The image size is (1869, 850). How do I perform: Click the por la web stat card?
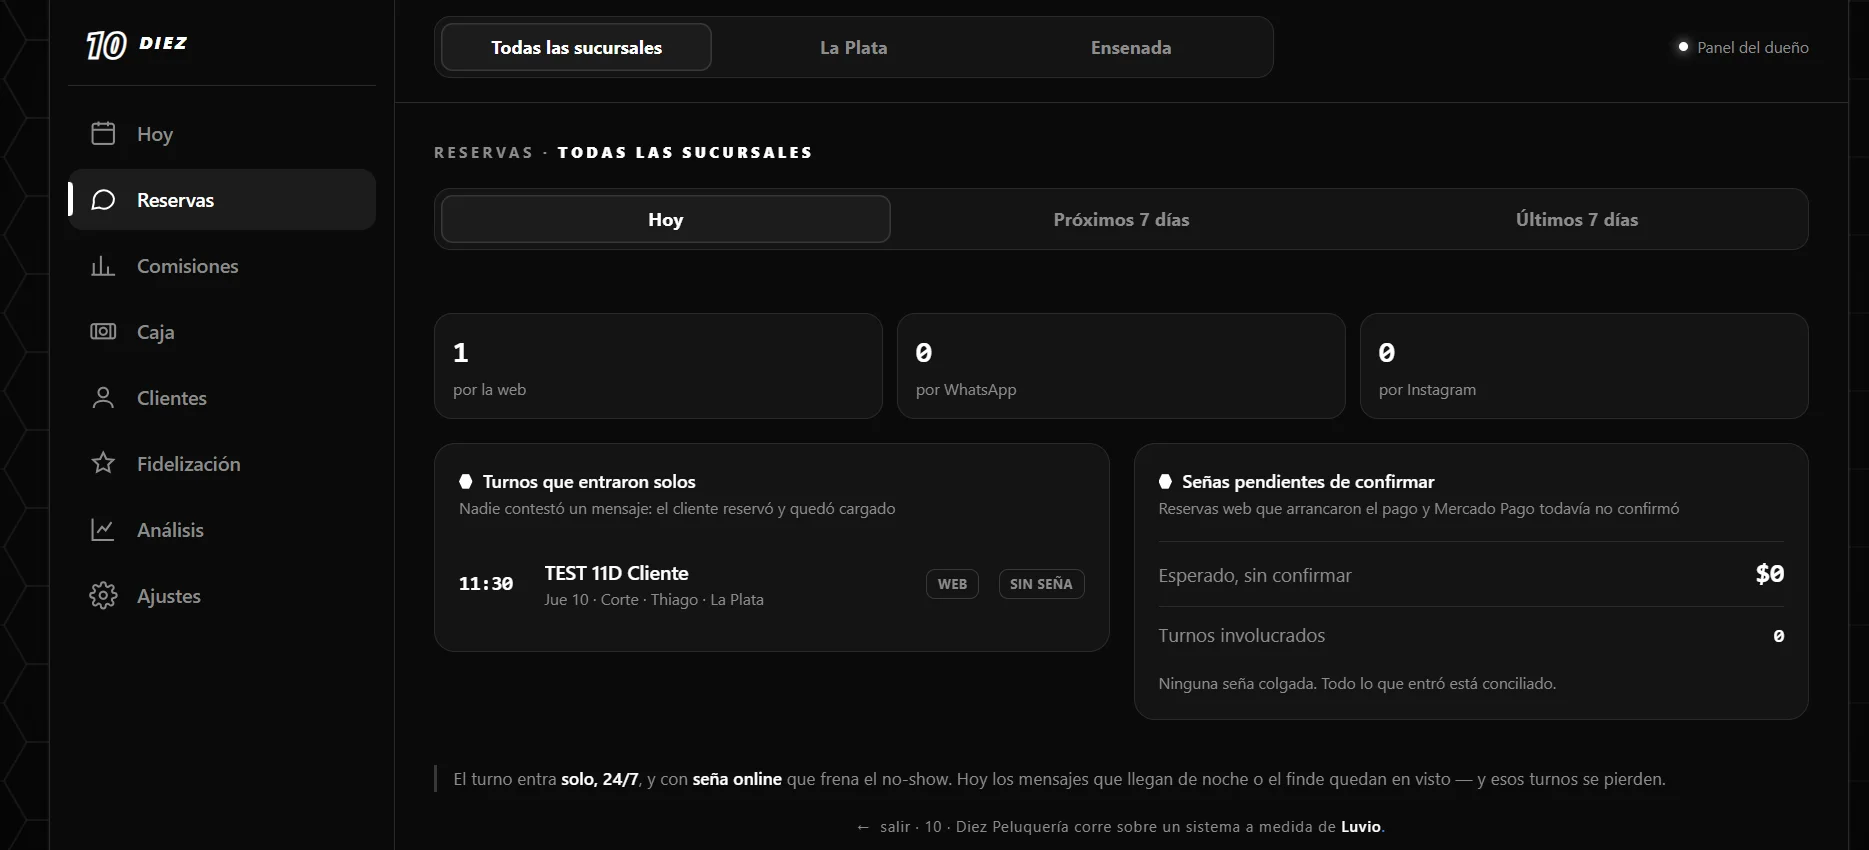tap(658, 366)
